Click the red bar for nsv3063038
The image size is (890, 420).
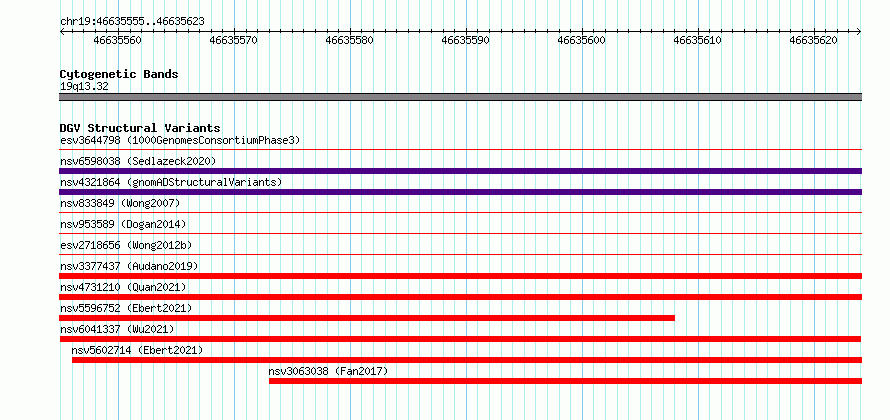click(x=565, y=381)
